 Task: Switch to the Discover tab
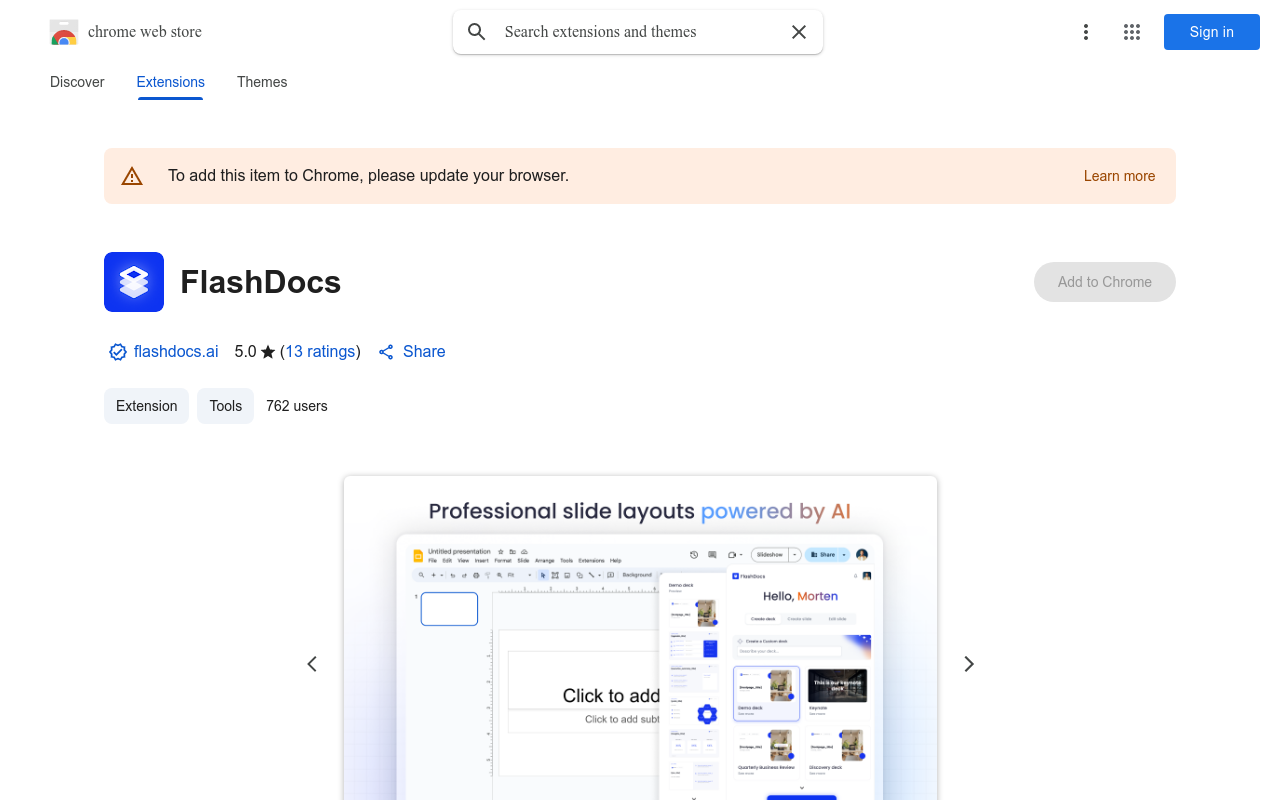tap(77, 82)
